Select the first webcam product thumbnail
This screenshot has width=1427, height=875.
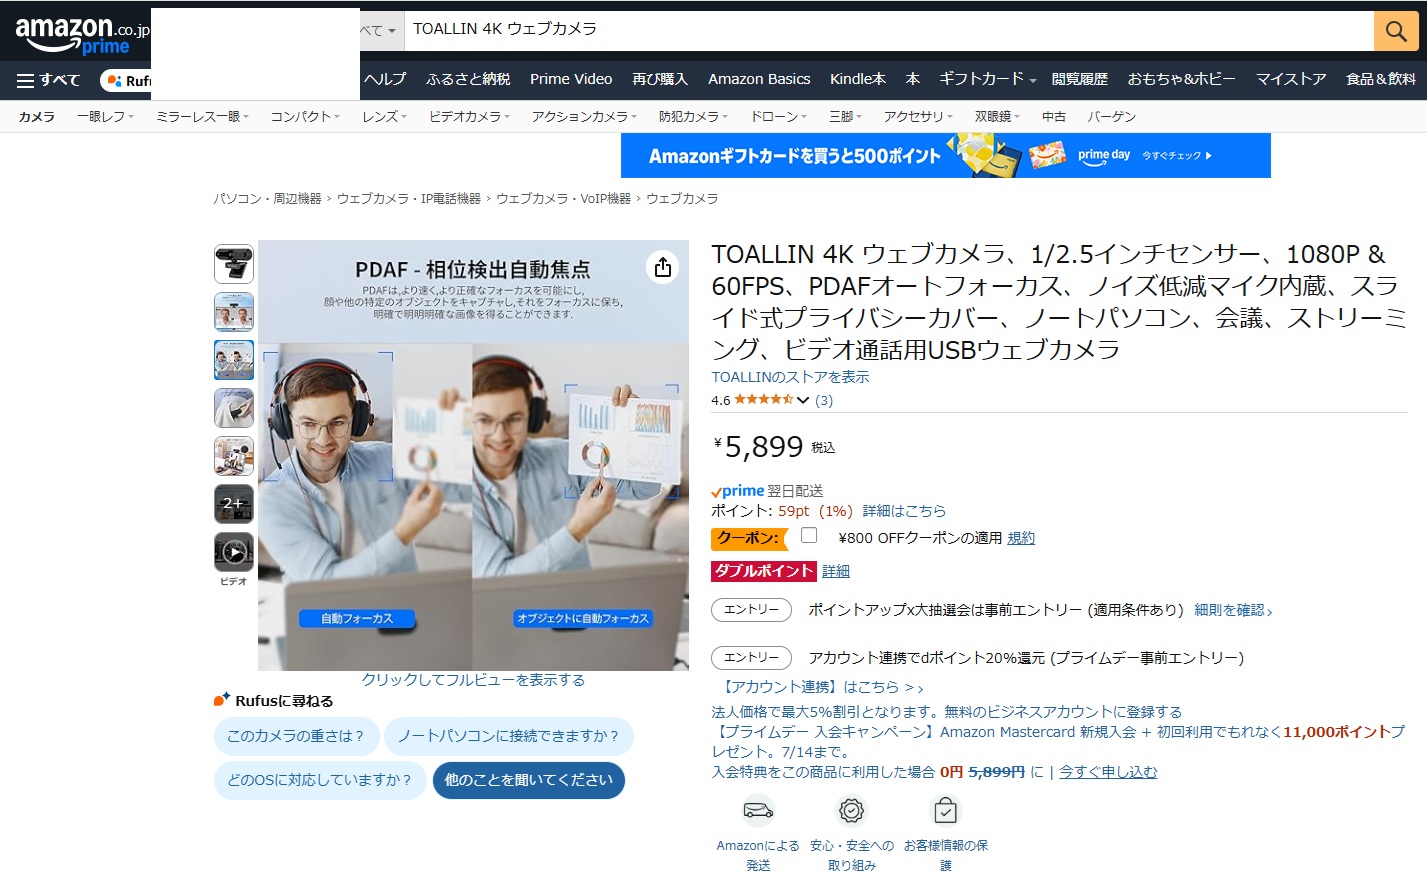(x=234, y=264)
